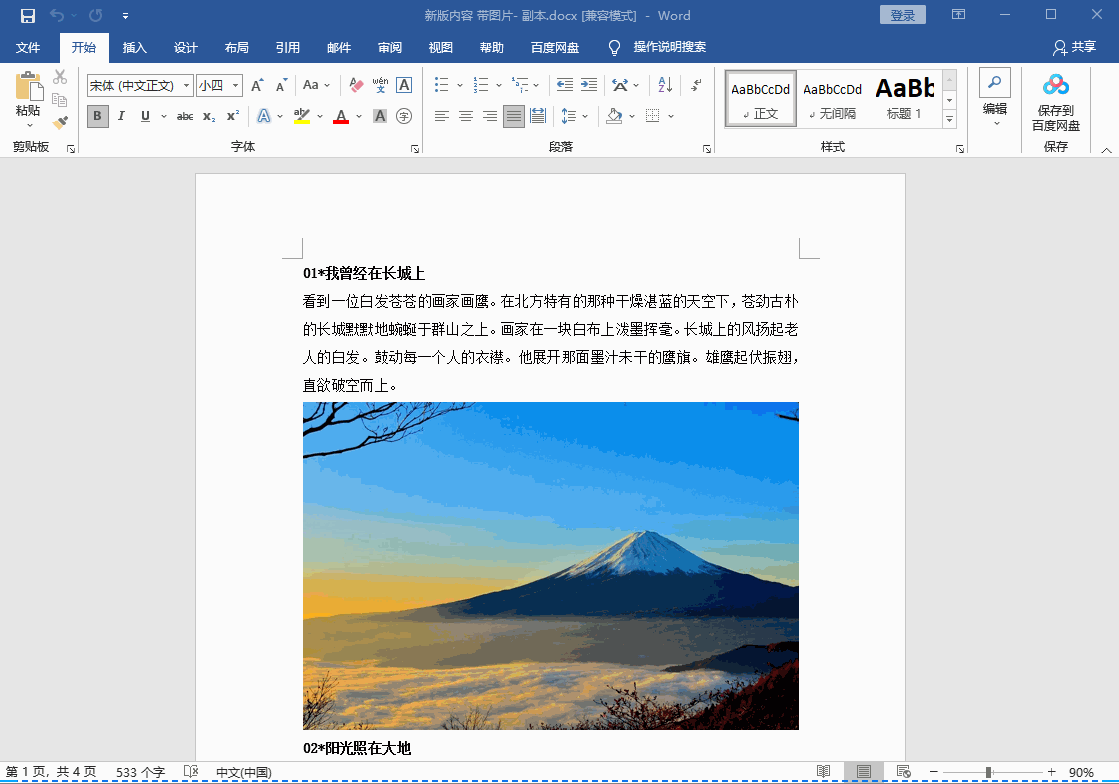Click the Format Painter brush icon

pos(60,122)
